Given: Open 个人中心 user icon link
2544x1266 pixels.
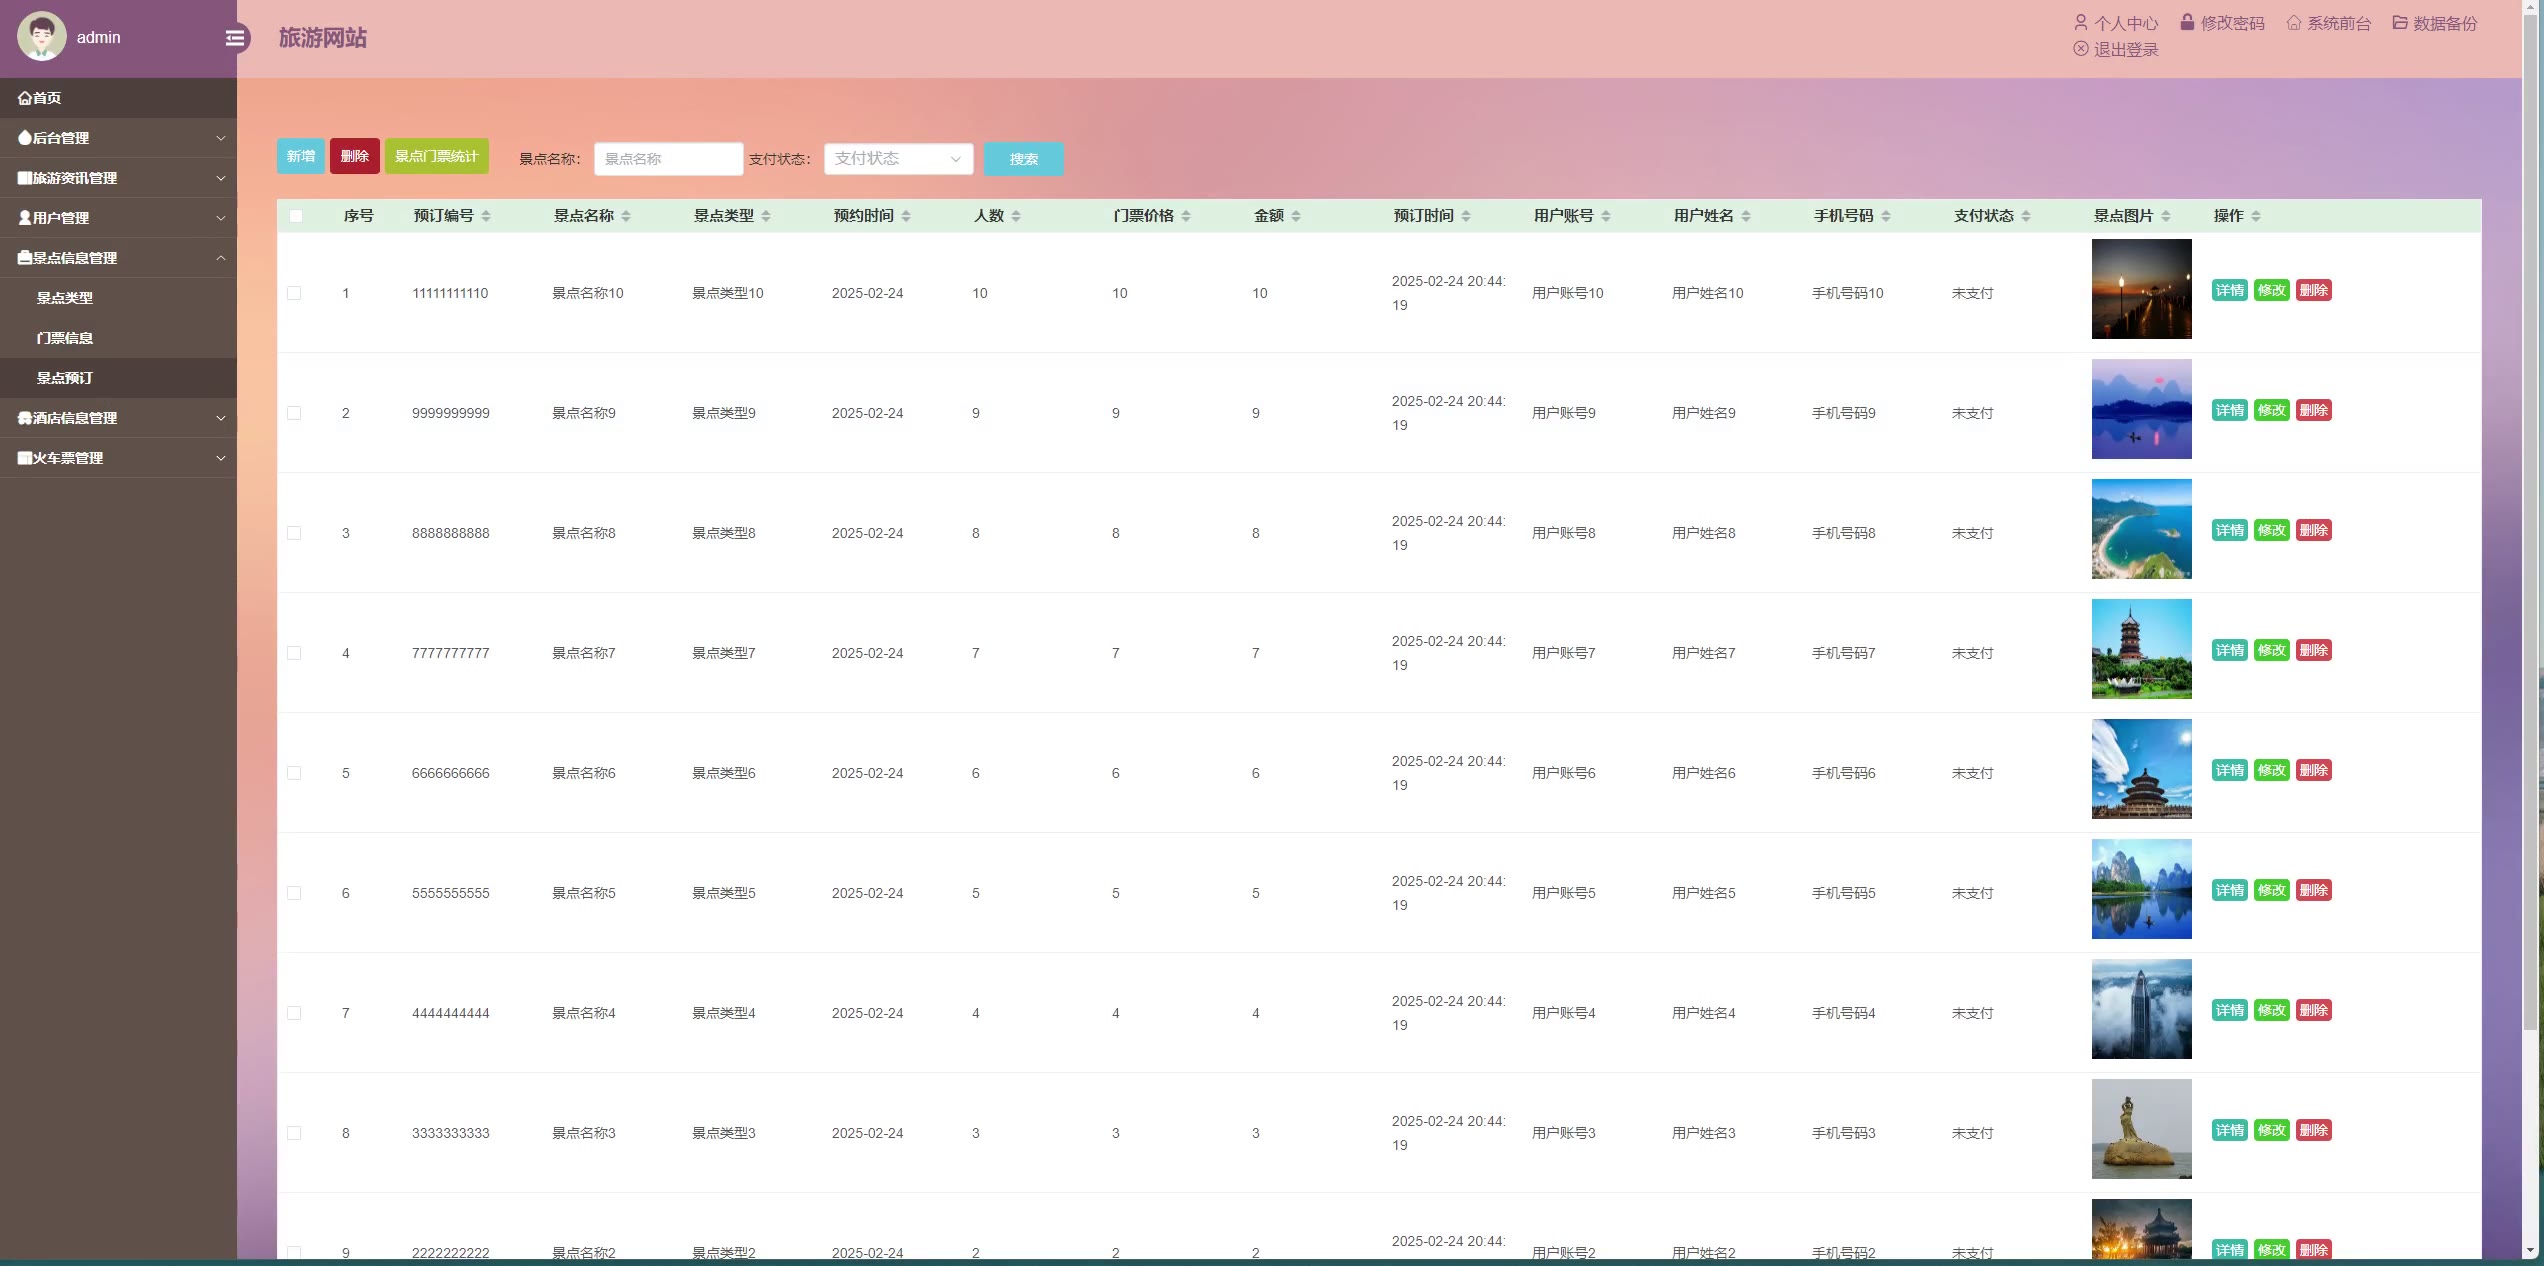Looking at the screenshot, I should [2081, 23].
